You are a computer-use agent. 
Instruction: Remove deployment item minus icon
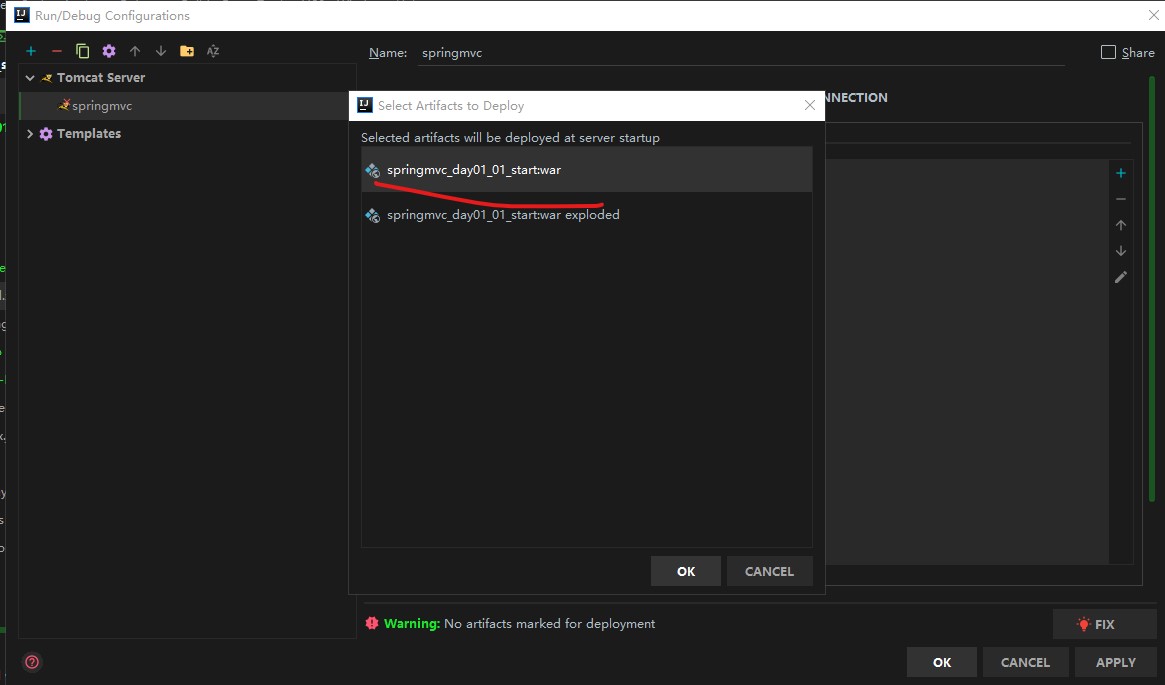pos(1120,199)
